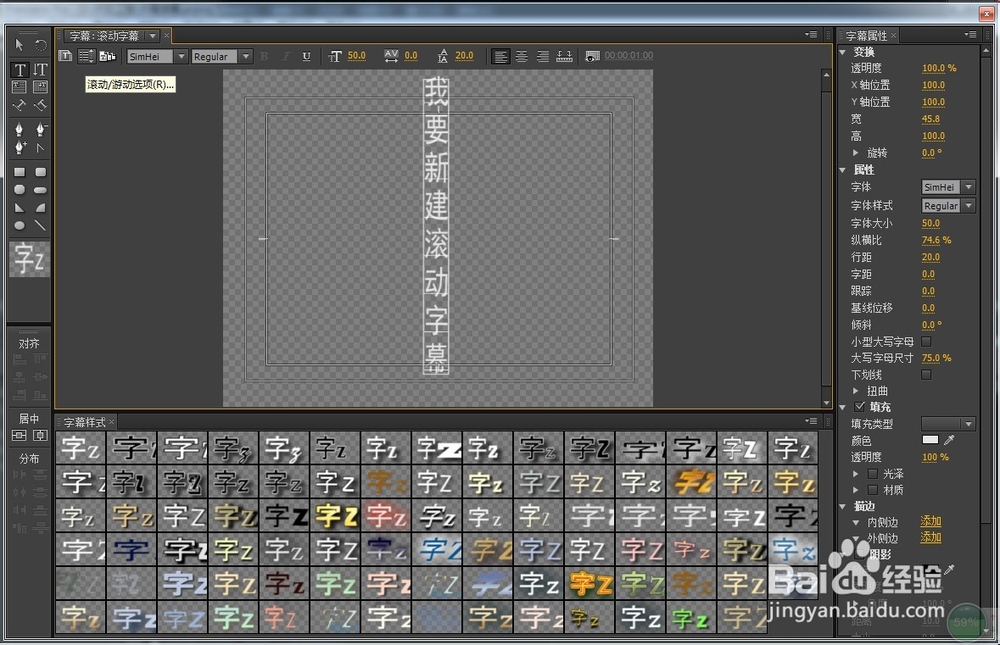Align text right in toolbar

point(543,57)
